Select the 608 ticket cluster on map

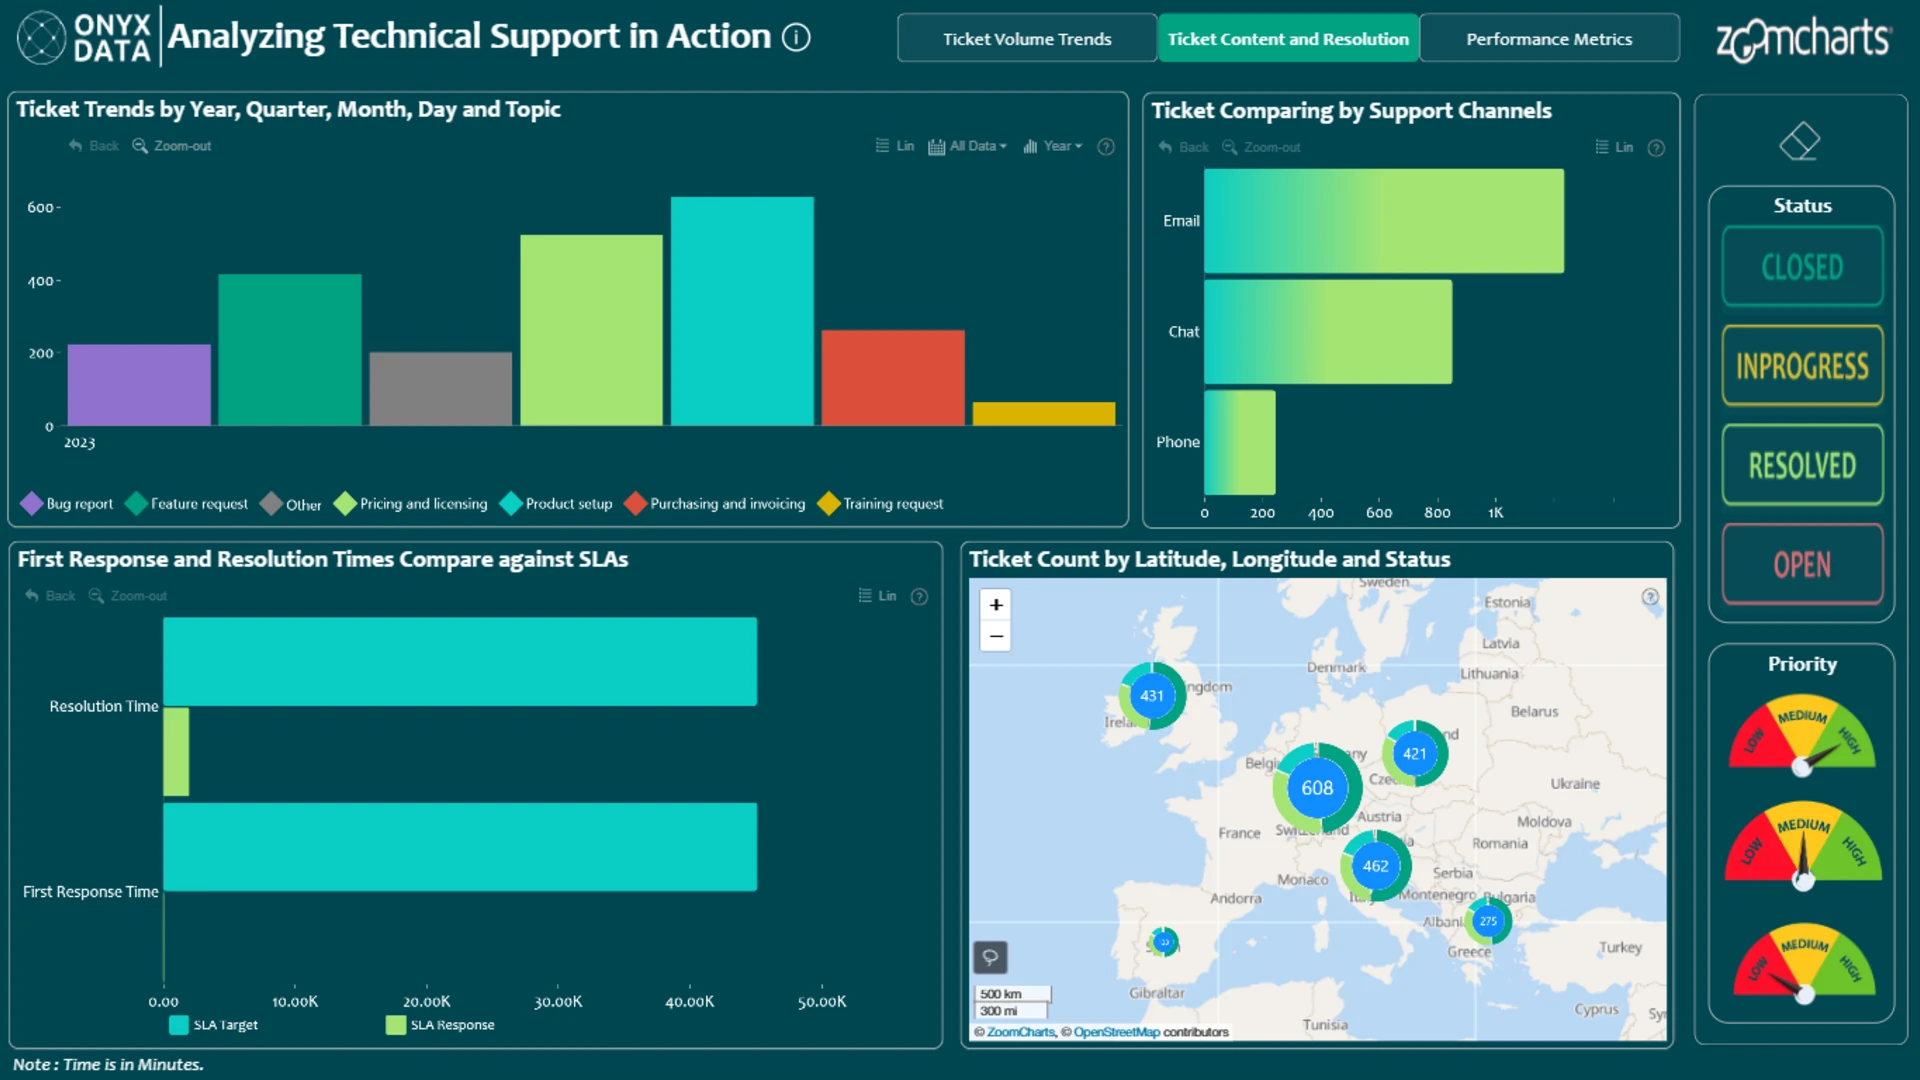point(1316,788)
